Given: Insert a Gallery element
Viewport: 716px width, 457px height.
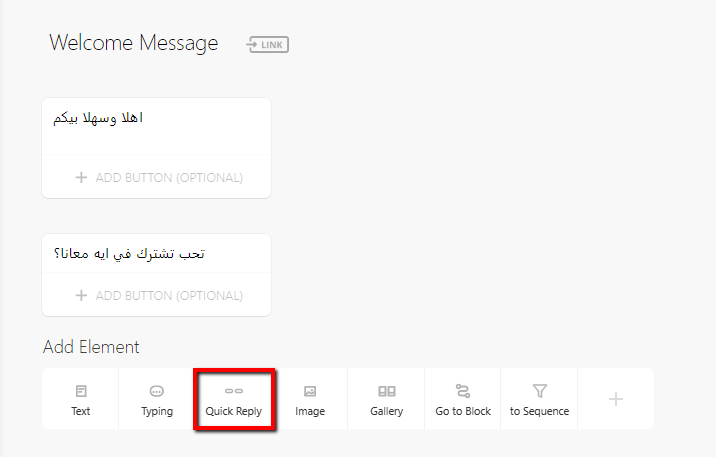Looking at the screenshot, I should point(386,399).
